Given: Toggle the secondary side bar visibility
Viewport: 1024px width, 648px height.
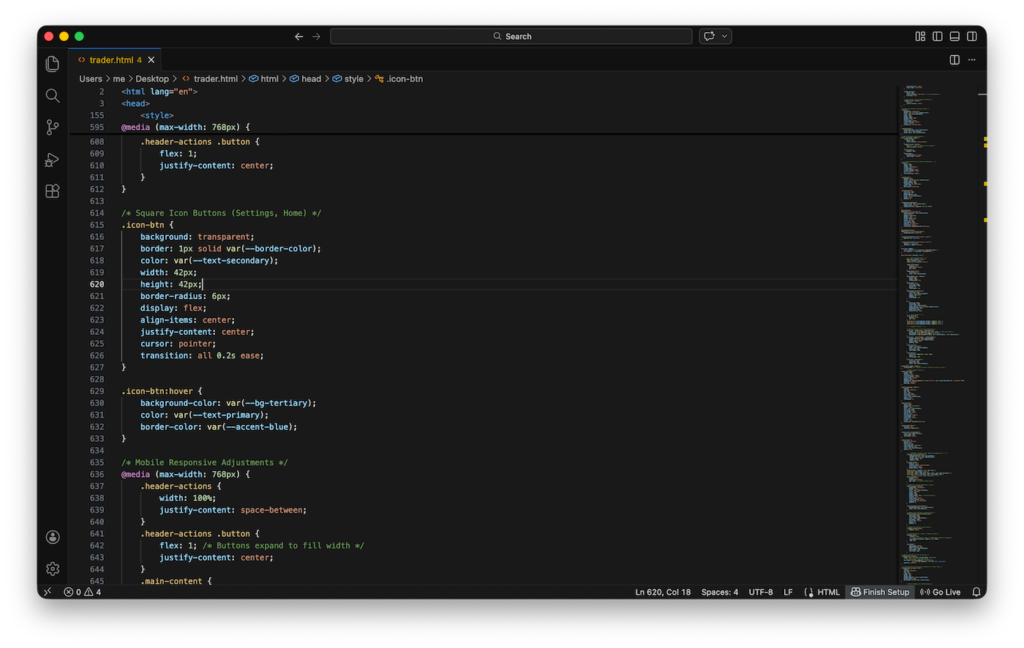Looking at the screenshot, I should (x=971, y=36).
